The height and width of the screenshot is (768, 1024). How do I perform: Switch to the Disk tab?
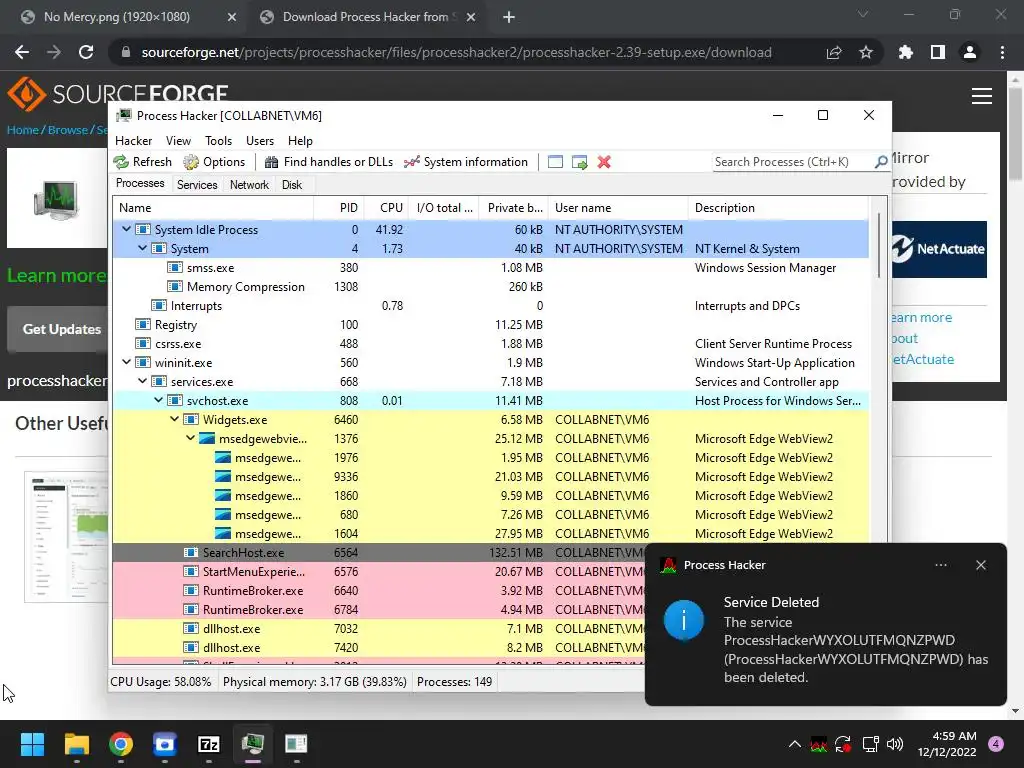[x=292, y=185]
